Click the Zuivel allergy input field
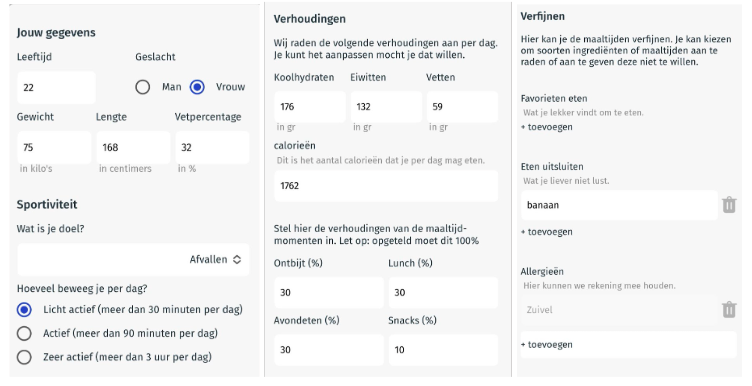This screenshot has height=386, width=752. 619,310
